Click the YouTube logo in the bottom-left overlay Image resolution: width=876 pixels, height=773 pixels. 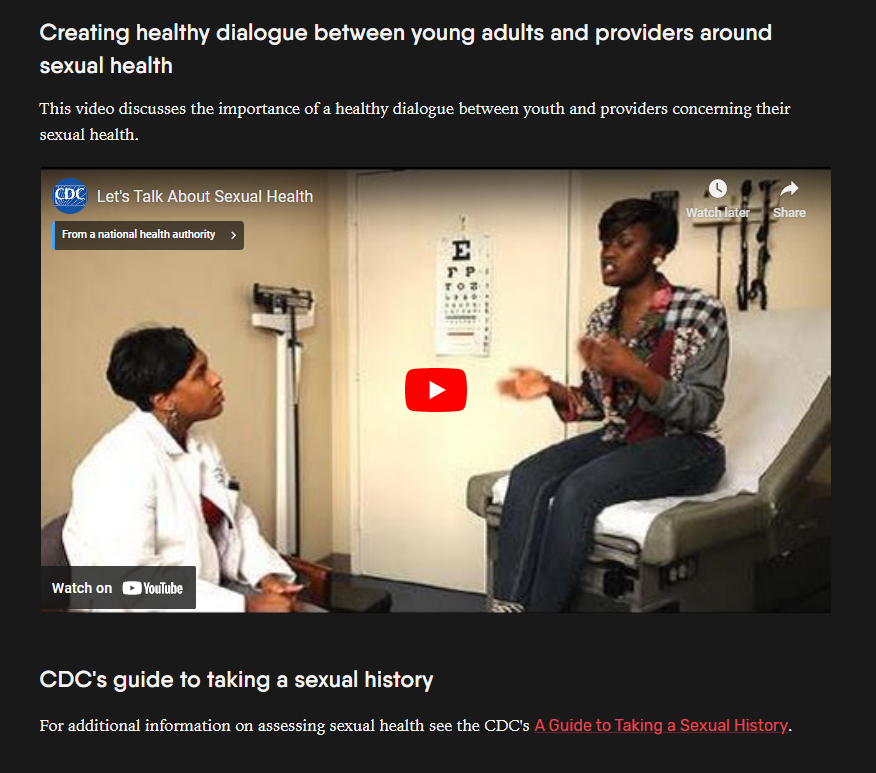click(153, 588)
